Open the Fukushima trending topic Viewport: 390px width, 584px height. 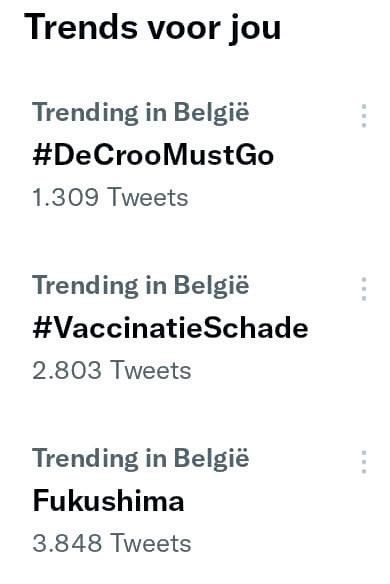(108, 501)
